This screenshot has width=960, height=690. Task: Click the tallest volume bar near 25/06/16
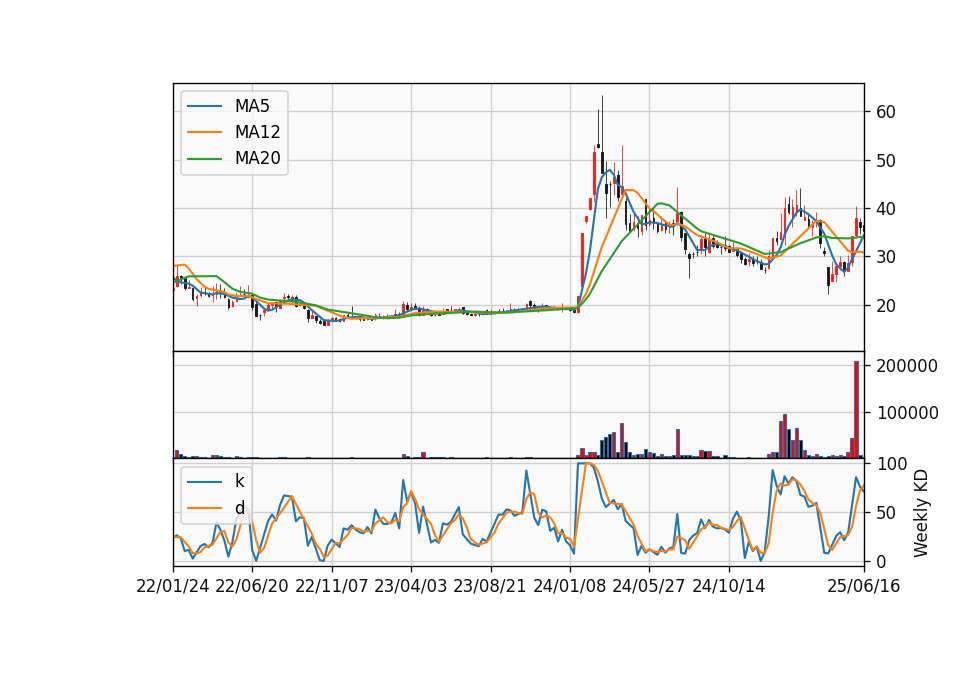(857, 410)
